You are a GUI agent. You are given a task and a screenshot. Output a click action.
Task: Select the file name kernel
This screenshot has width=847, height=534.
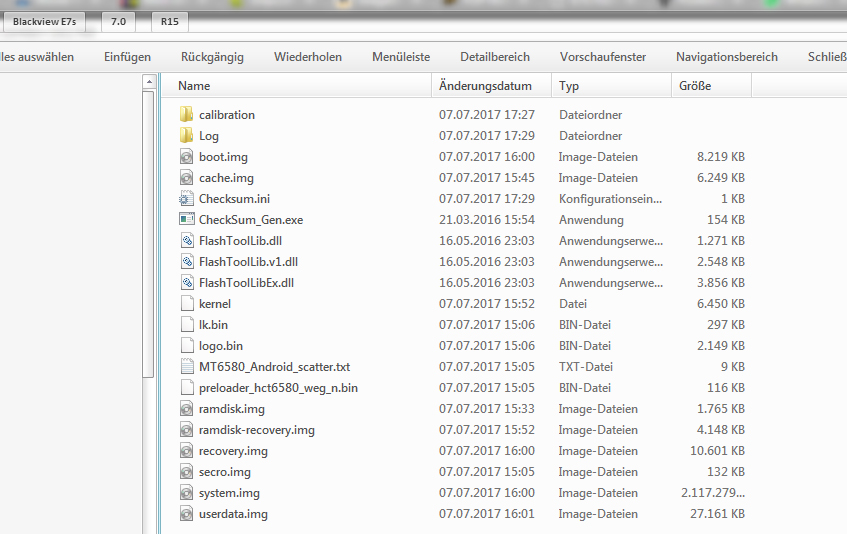point(214,304)
